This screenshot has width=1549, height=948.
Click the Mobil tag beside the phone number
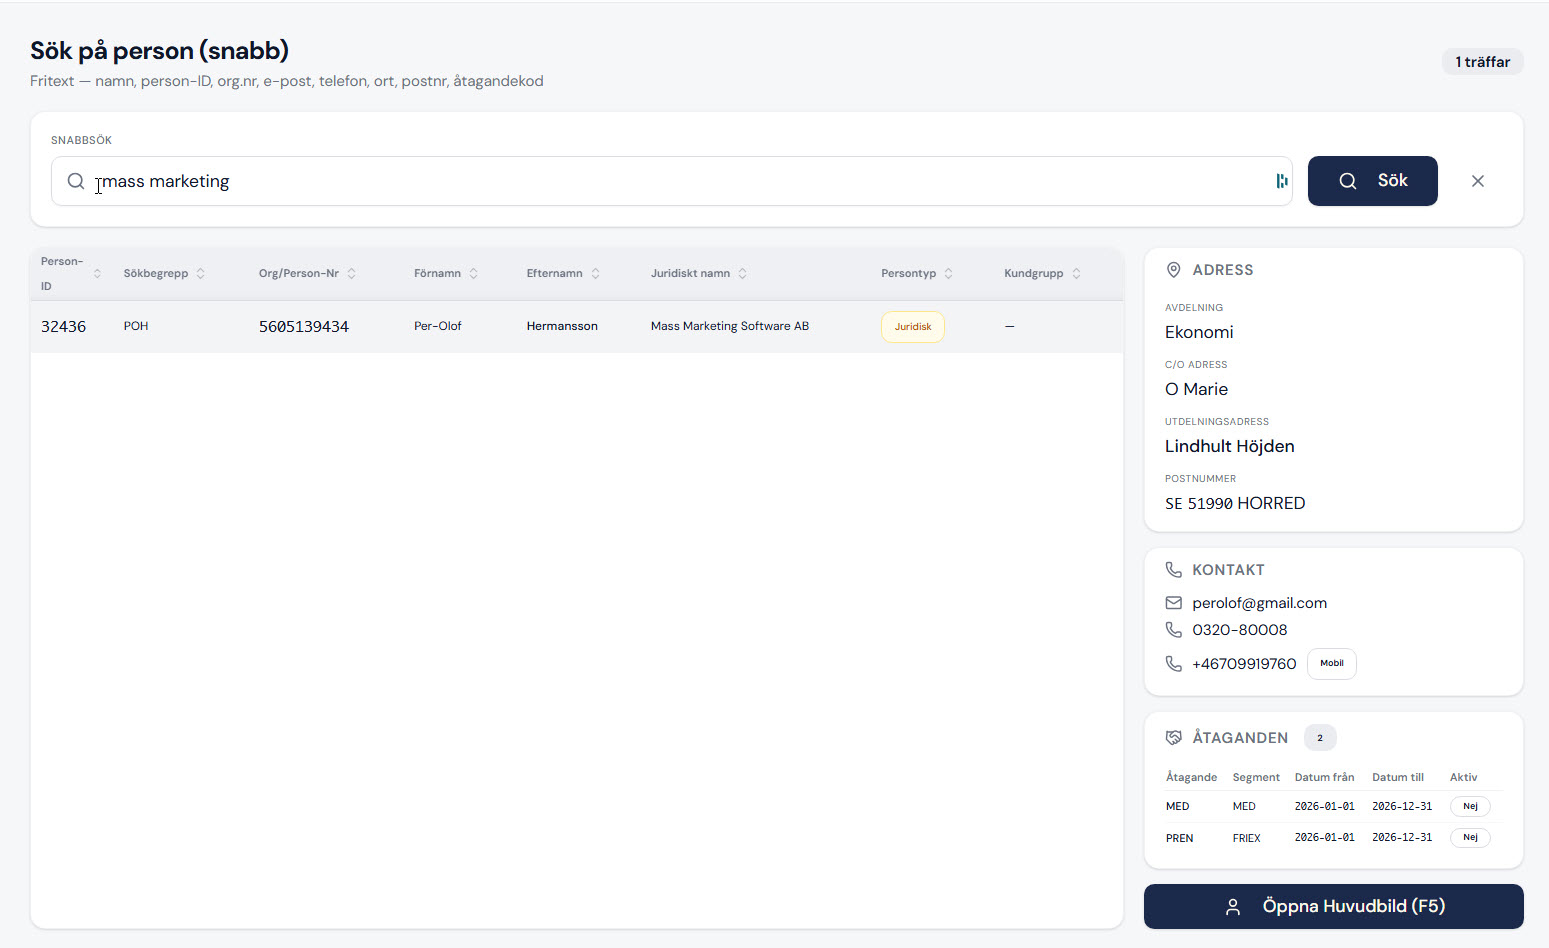pos(1331,664)
